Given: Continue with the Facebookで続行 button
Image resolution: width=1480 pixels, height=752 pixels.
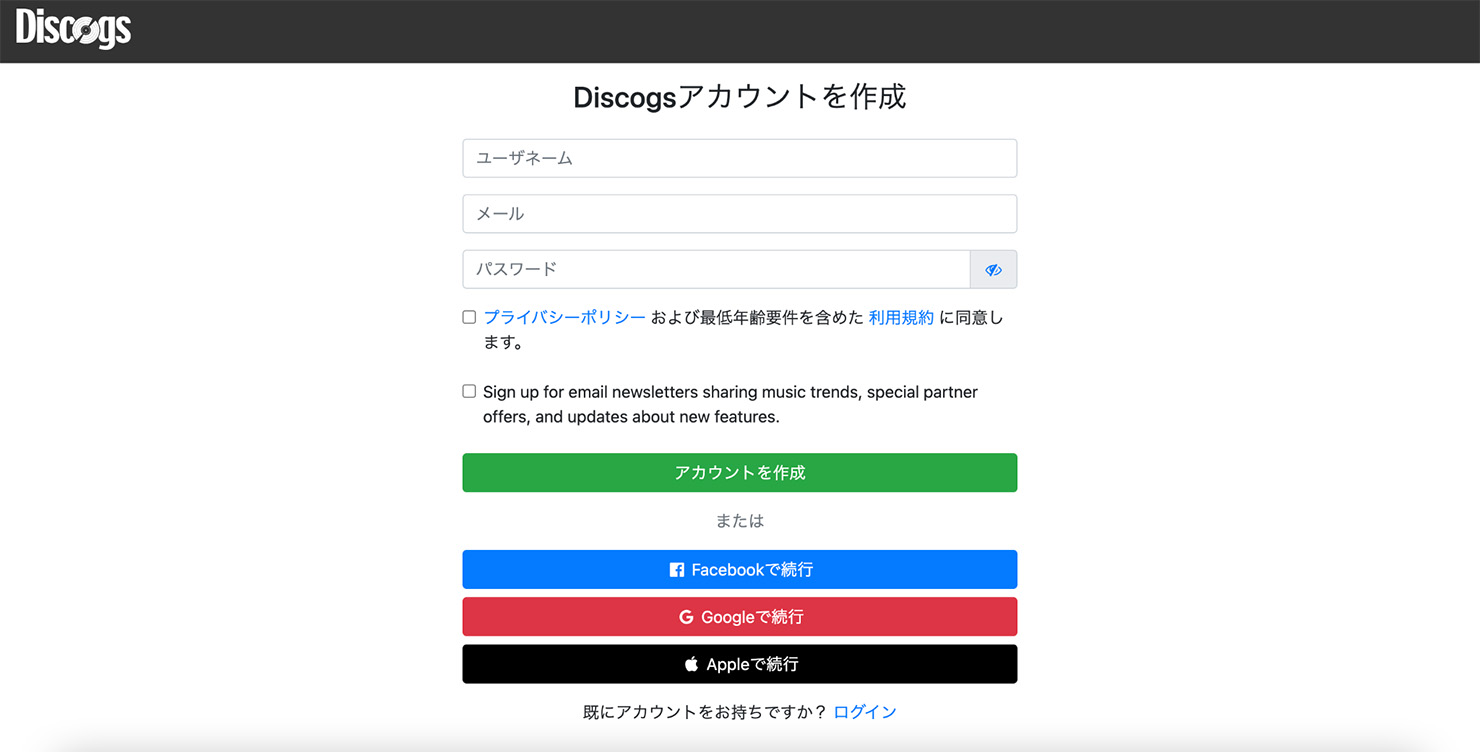Looking at the screenshot, I should [740, 570].
